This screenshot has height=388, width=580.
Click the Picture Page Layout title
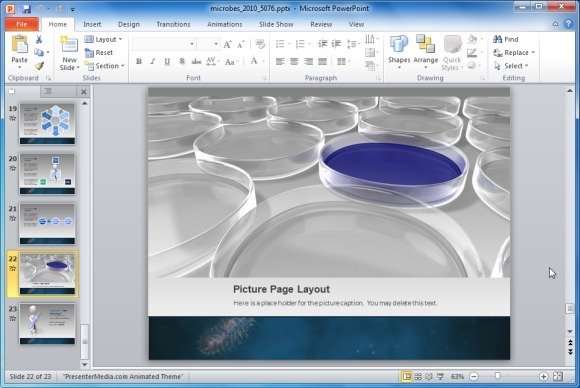(281, 289)
